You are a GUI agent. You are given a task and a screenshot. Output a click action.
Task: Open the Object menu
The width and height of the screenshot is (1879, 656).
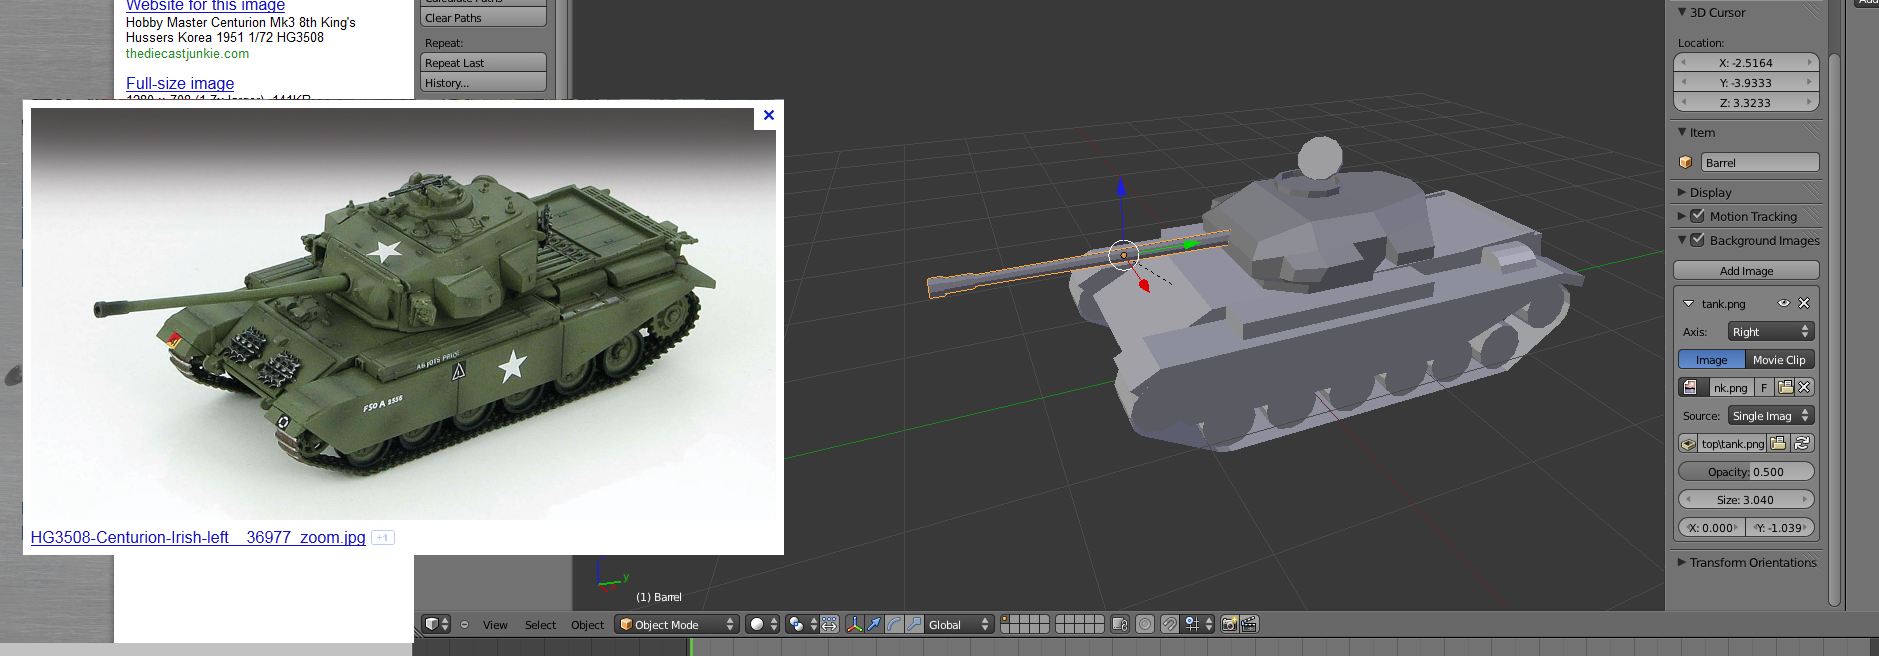pyautogui.click(x=587, y=624)
